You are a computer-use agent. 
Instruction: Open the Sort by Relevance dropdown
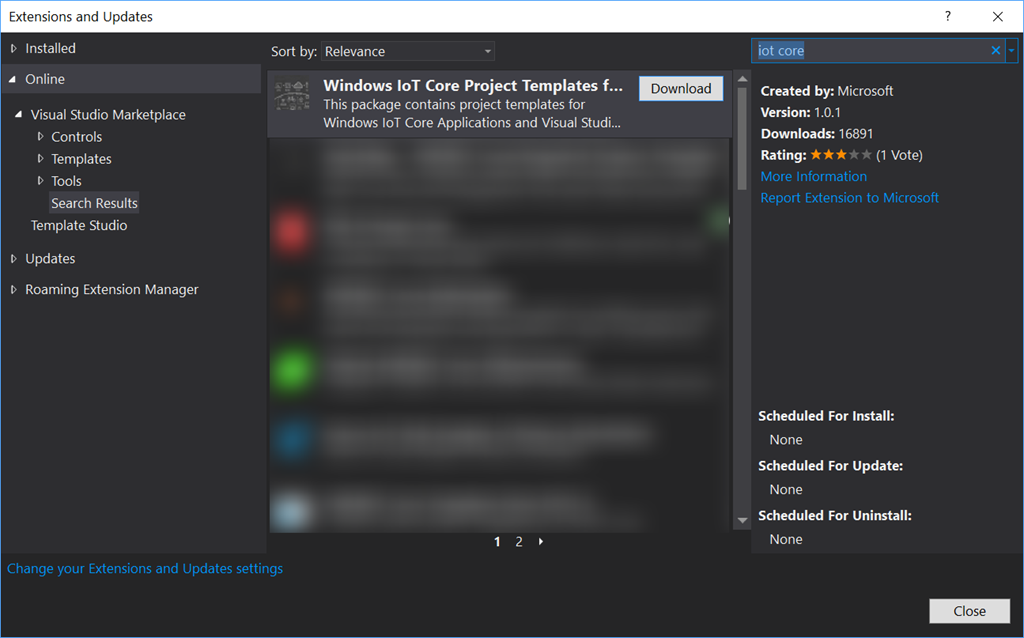[x=408, y=51]
